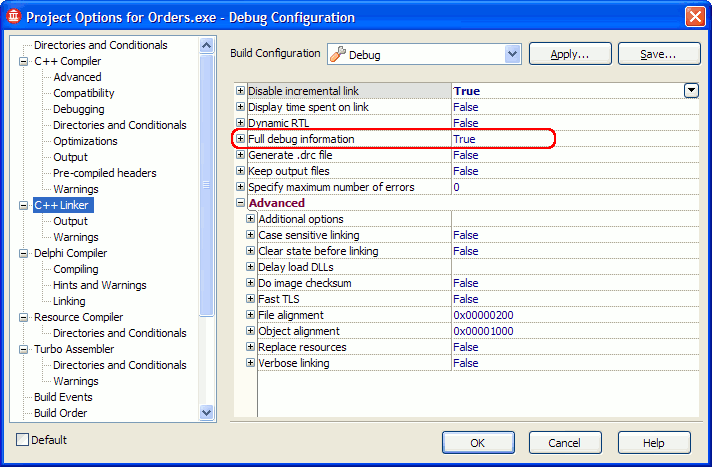Click the application icon in the title bar
The height and width of the screenshot is (467, 712).
click(x=13, y=17)
